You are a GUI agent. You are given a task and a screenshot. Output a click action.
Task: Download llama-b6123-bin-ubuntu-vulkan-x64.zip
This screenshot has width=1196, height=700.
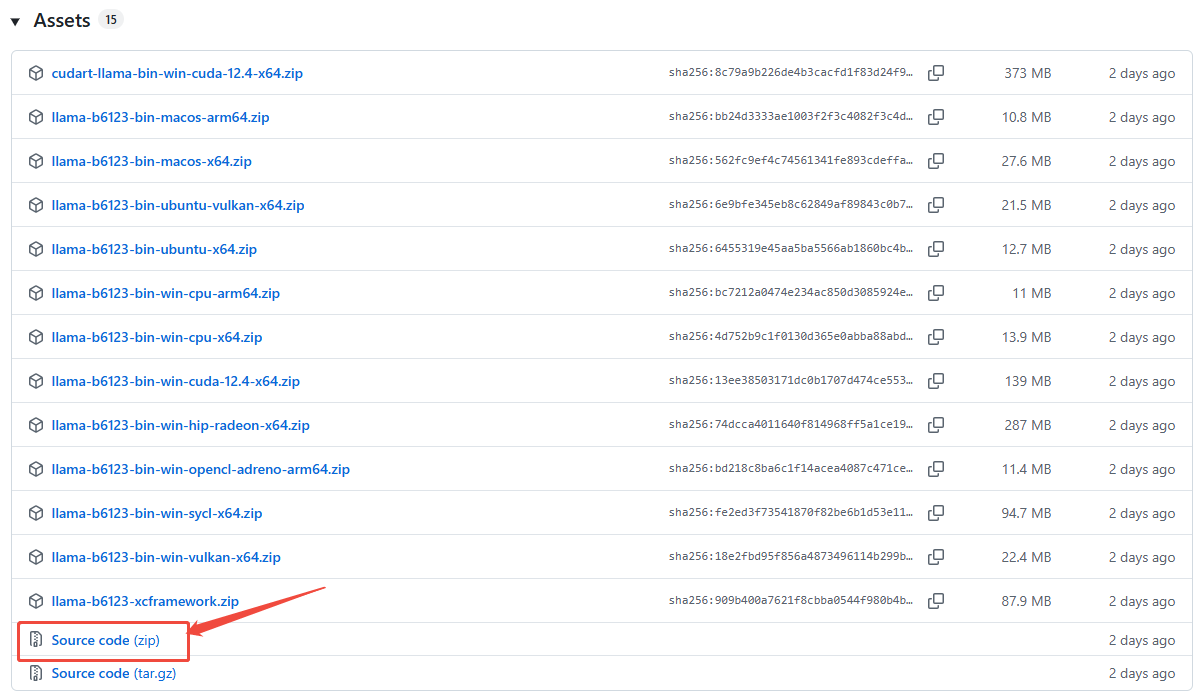[x=178, y=205]
